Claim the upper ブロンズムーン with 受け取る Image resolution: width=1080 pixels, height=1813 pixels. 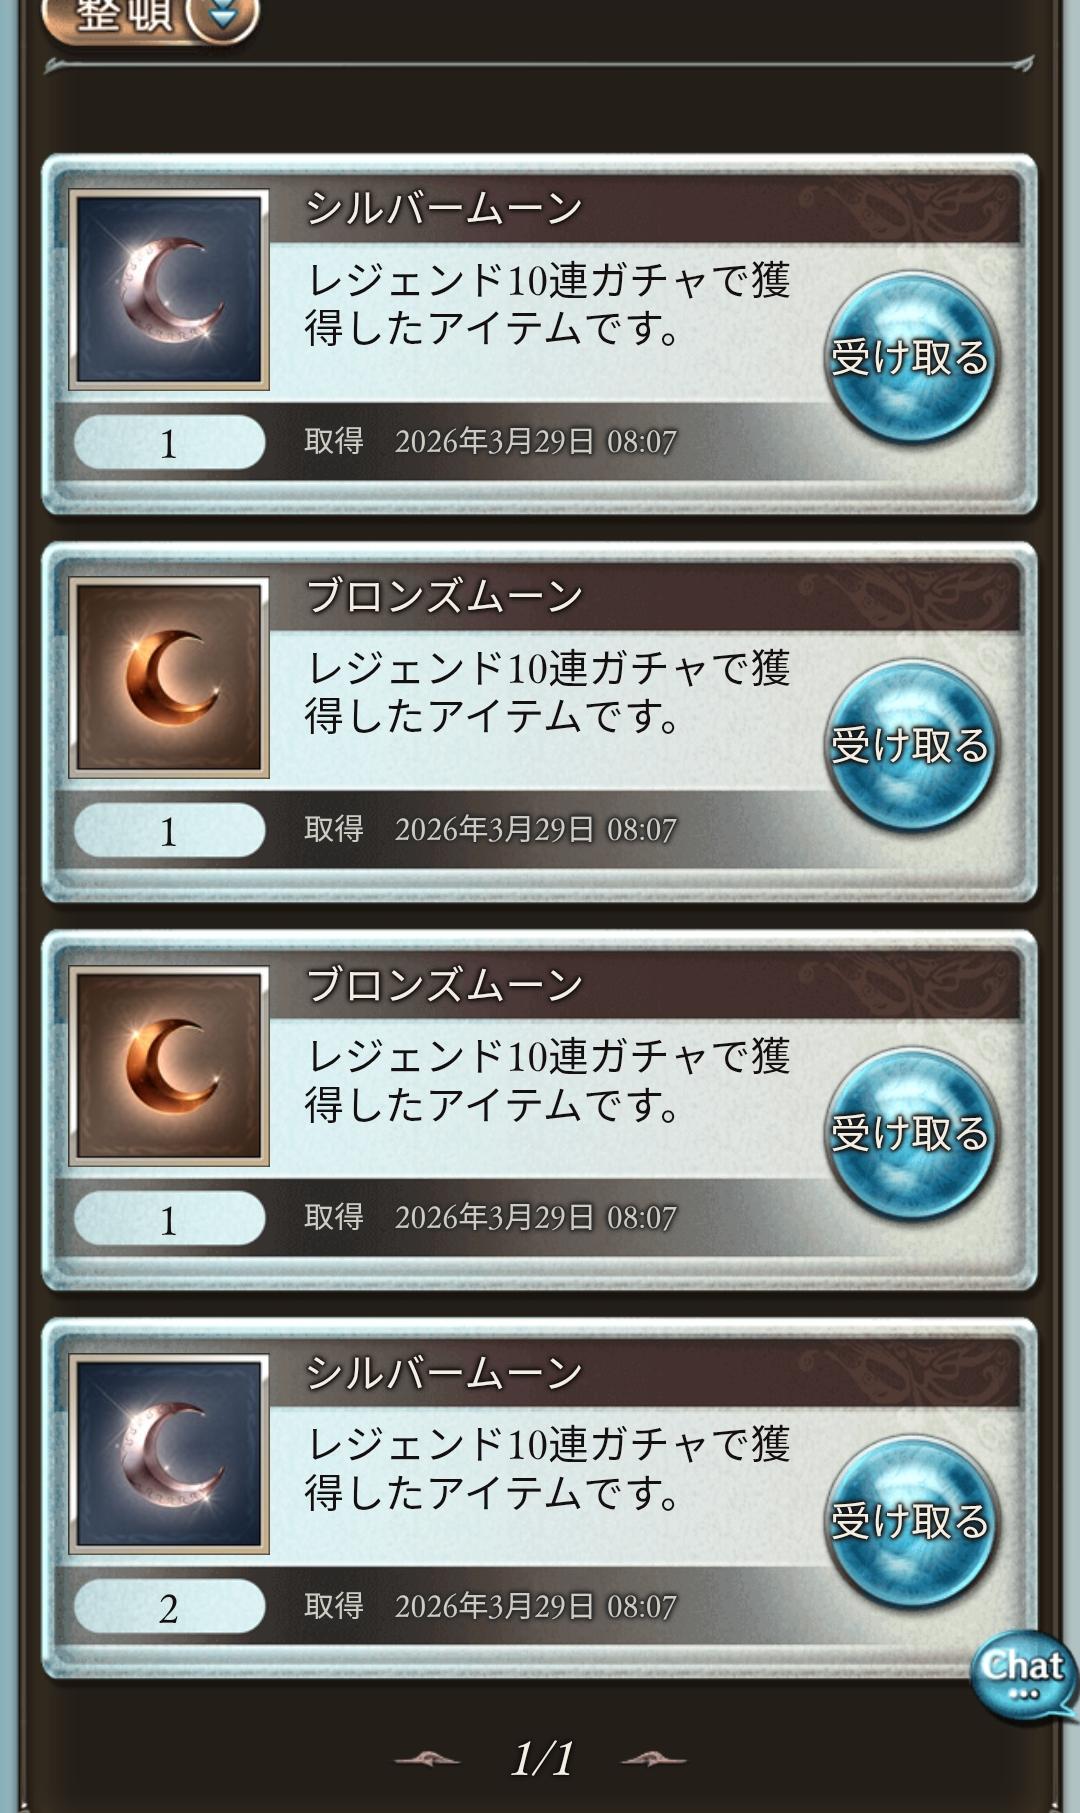coord(910,745)
